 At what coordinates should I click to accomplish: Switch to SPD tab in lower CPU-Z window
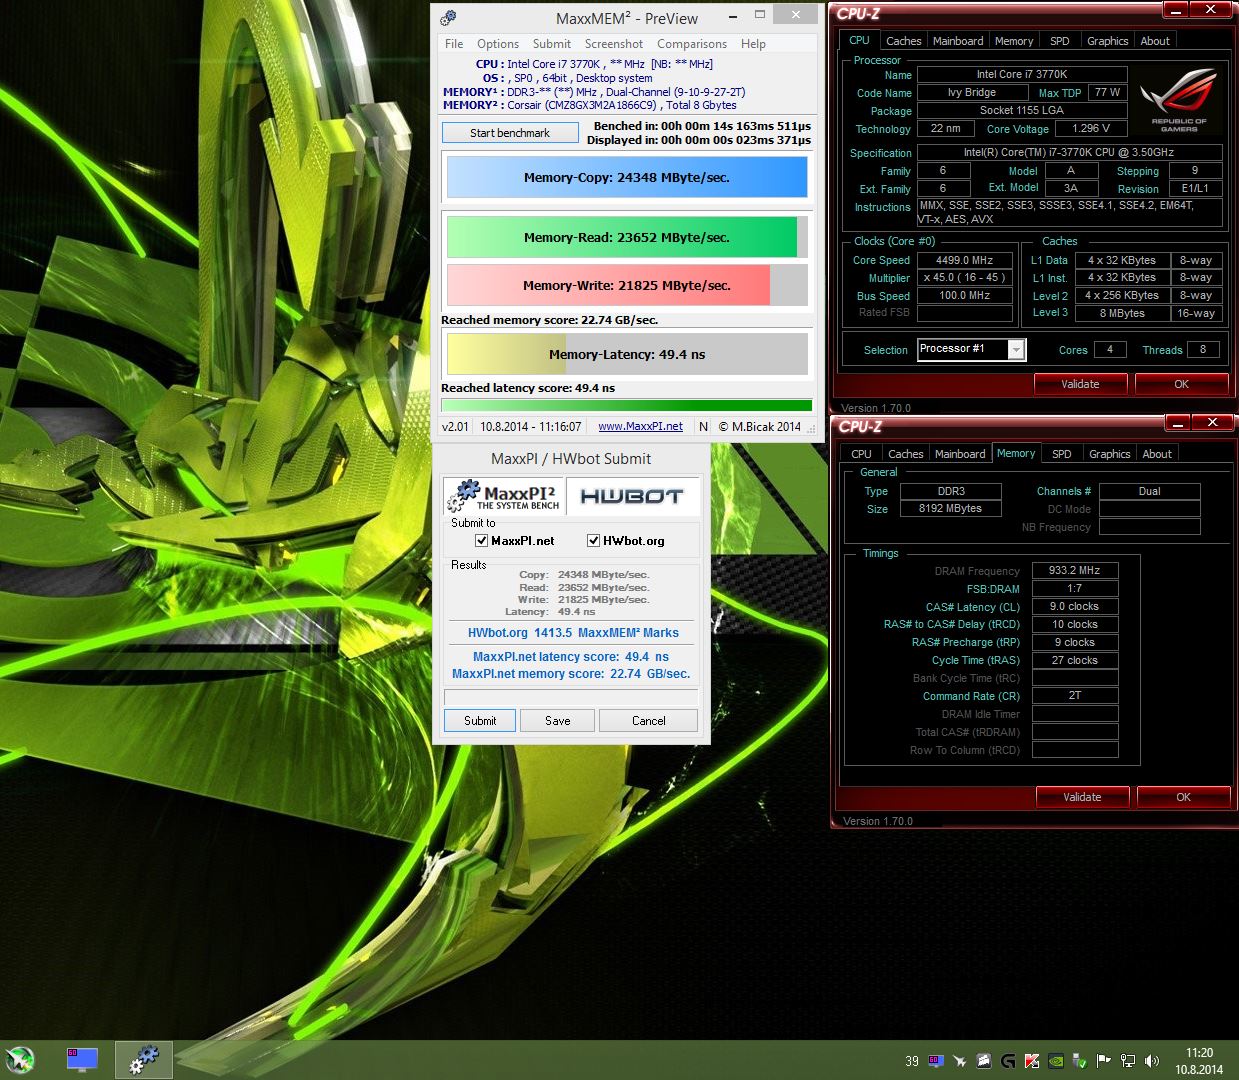point(1062,454)
